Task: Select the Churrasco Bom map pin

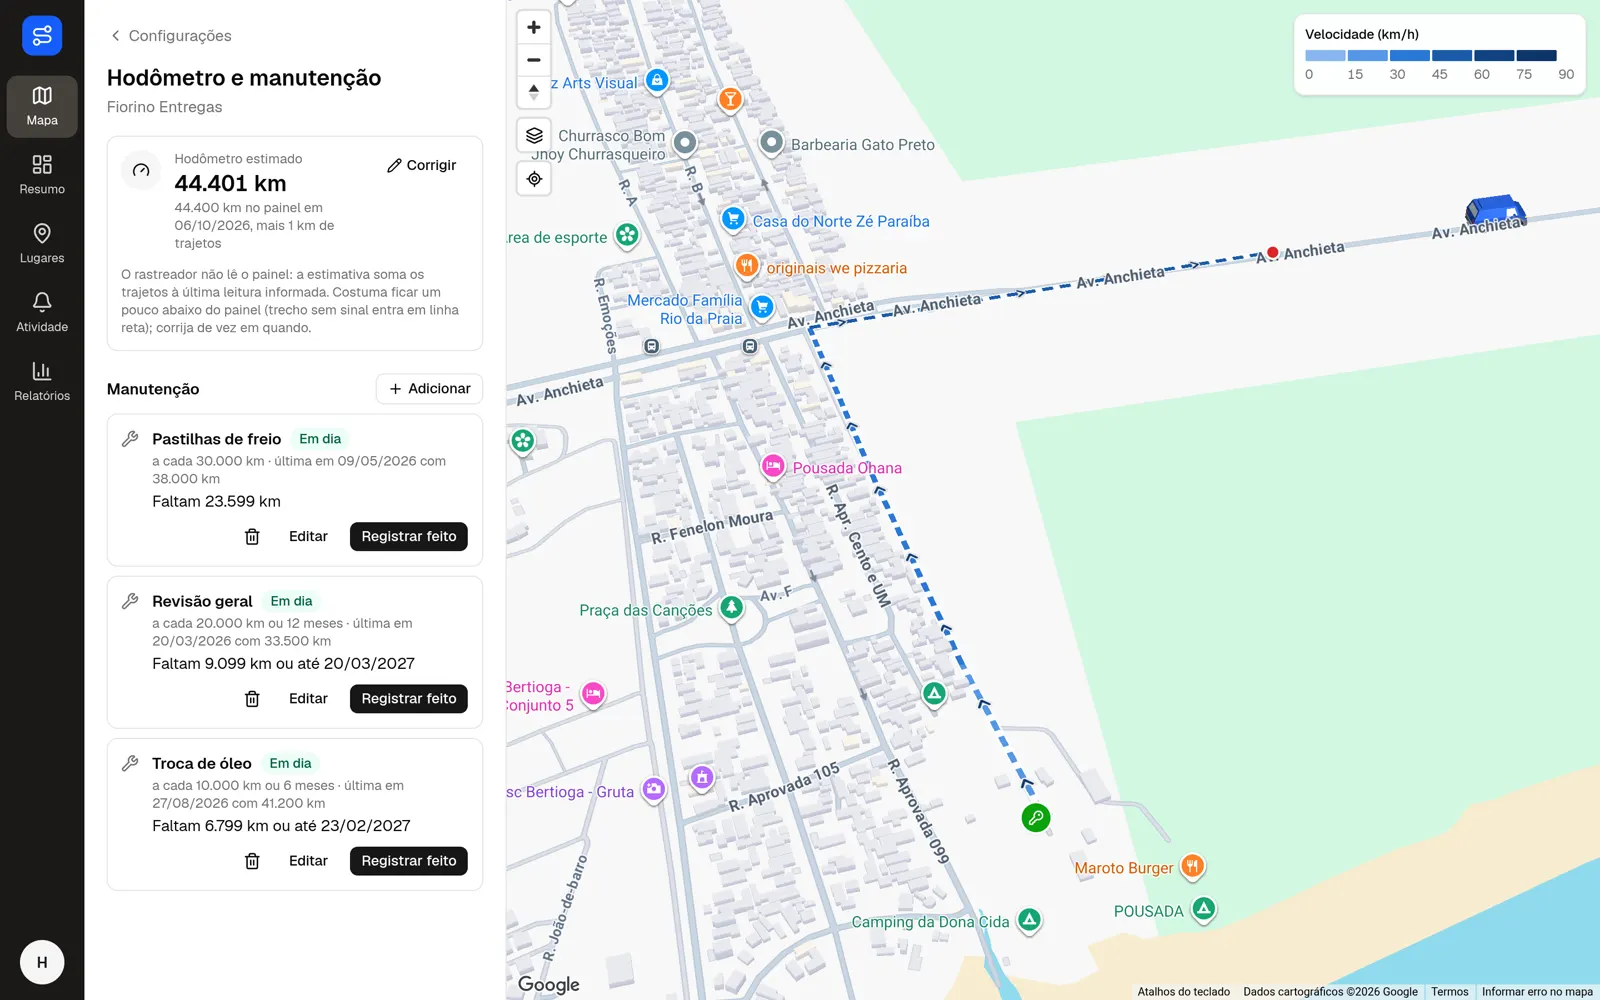Action: (x=685, y=144)
